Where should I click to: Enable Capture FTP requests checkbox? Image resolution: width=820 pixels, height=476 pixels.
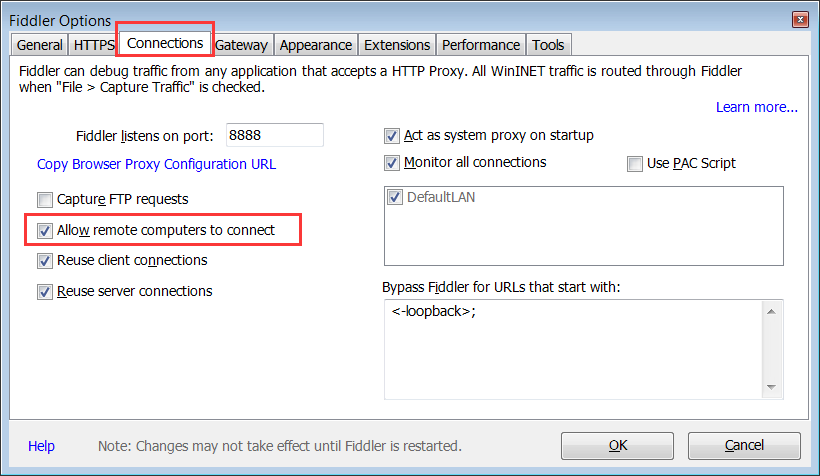(45, 200)
